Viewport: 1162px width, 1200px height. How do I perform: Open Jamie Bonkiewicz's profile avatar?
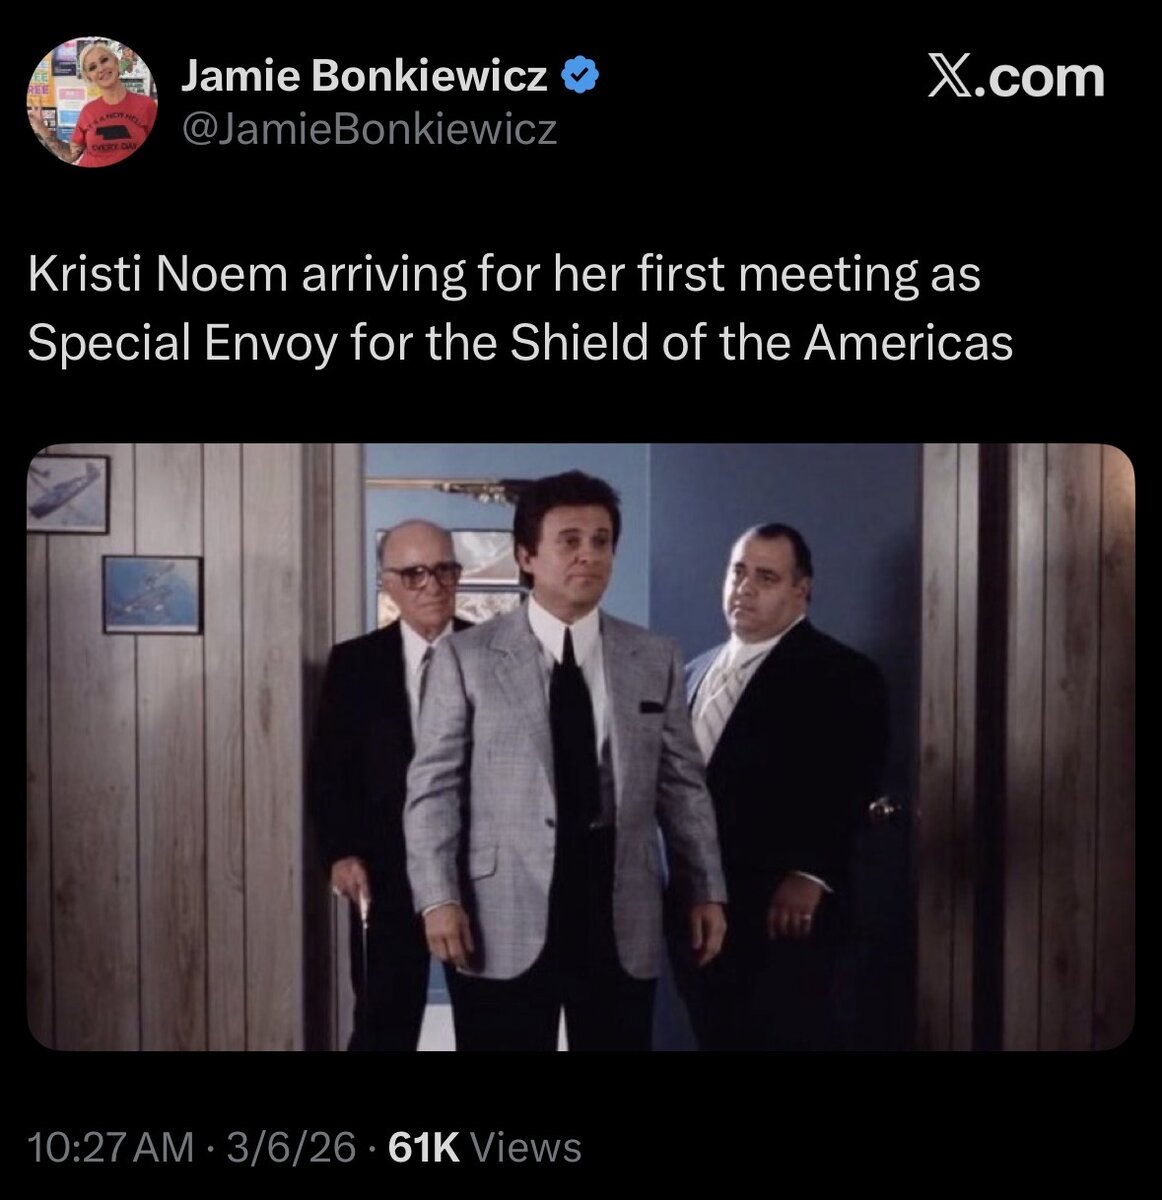[92, 102]
